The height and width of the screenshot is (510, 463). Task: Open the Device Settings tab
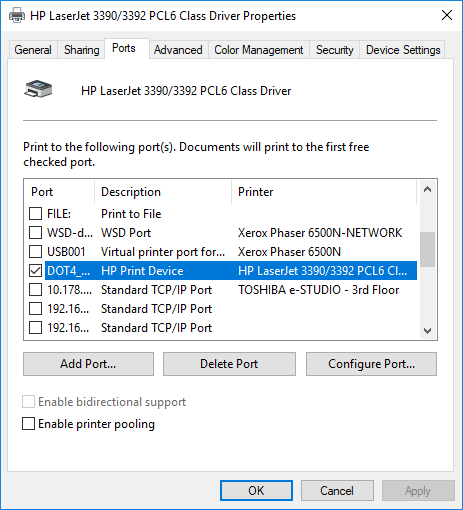[403, 50]
